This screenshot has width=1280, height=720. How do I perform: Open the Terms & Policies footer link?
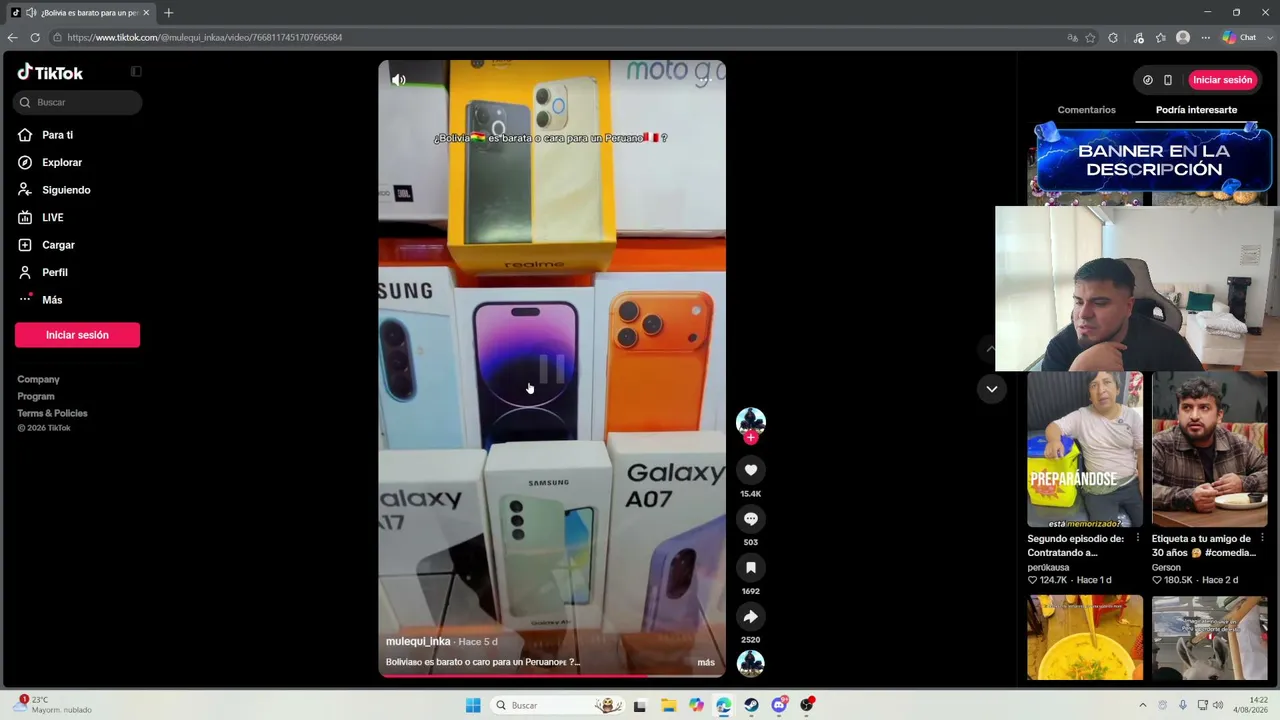click(52, 414)
